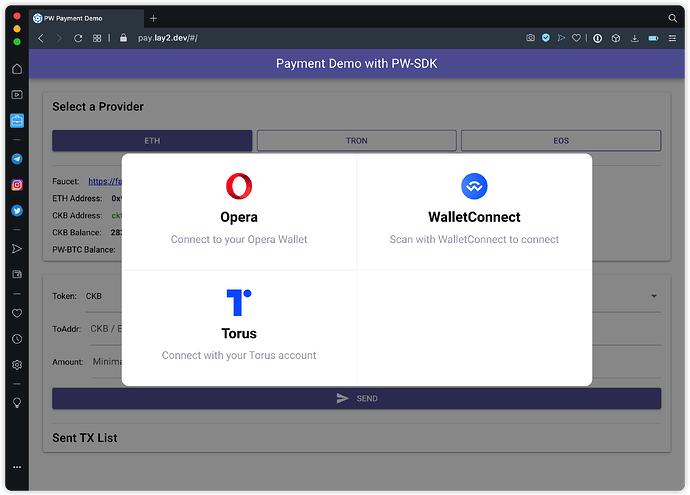The width and height of the screenshot is (690, 495).
Task: Expand the Token dropdown arrow
Action: point(654,296)
